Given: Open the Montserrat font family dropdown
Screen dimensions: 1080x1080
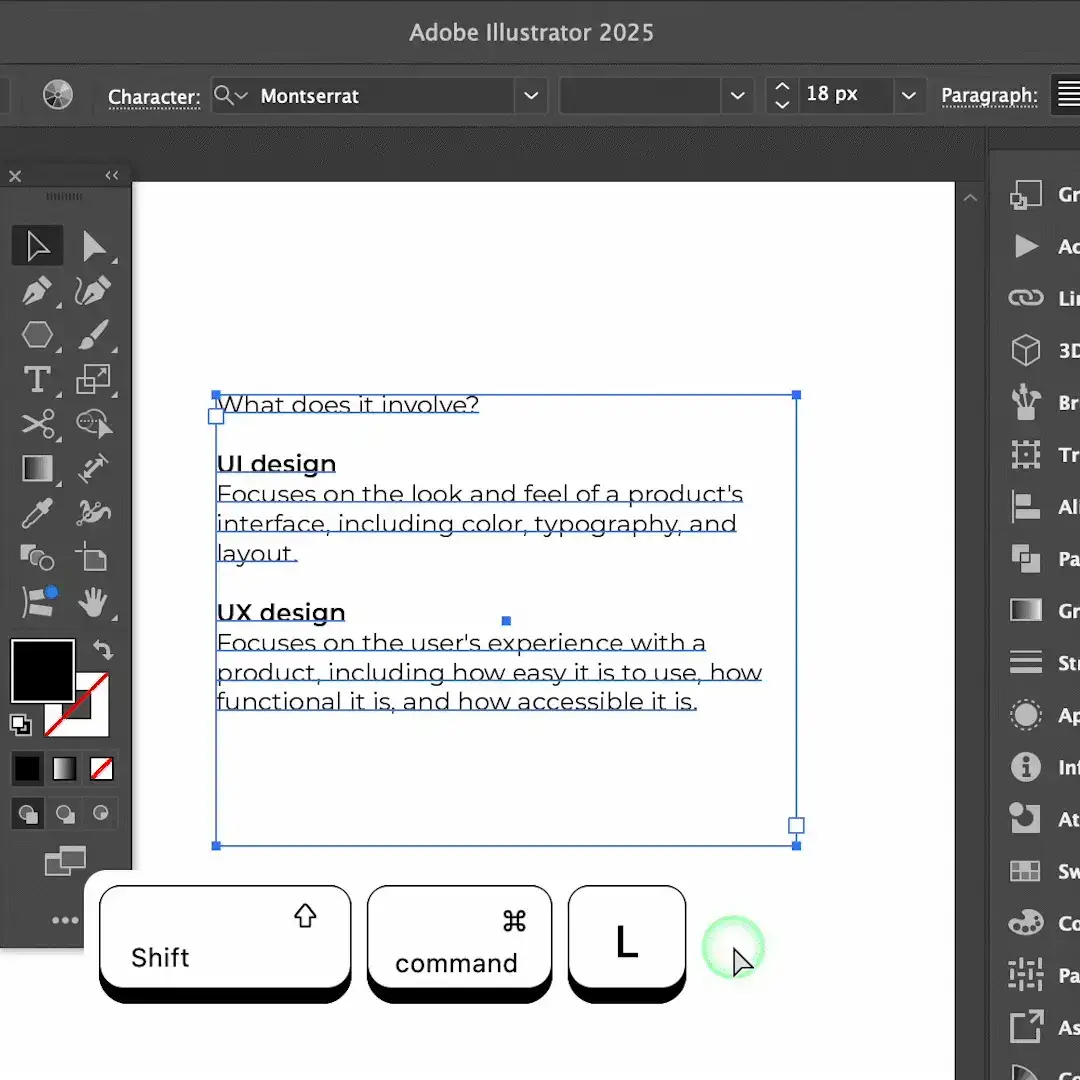Looking at the screenshot, I should (531, 95).
